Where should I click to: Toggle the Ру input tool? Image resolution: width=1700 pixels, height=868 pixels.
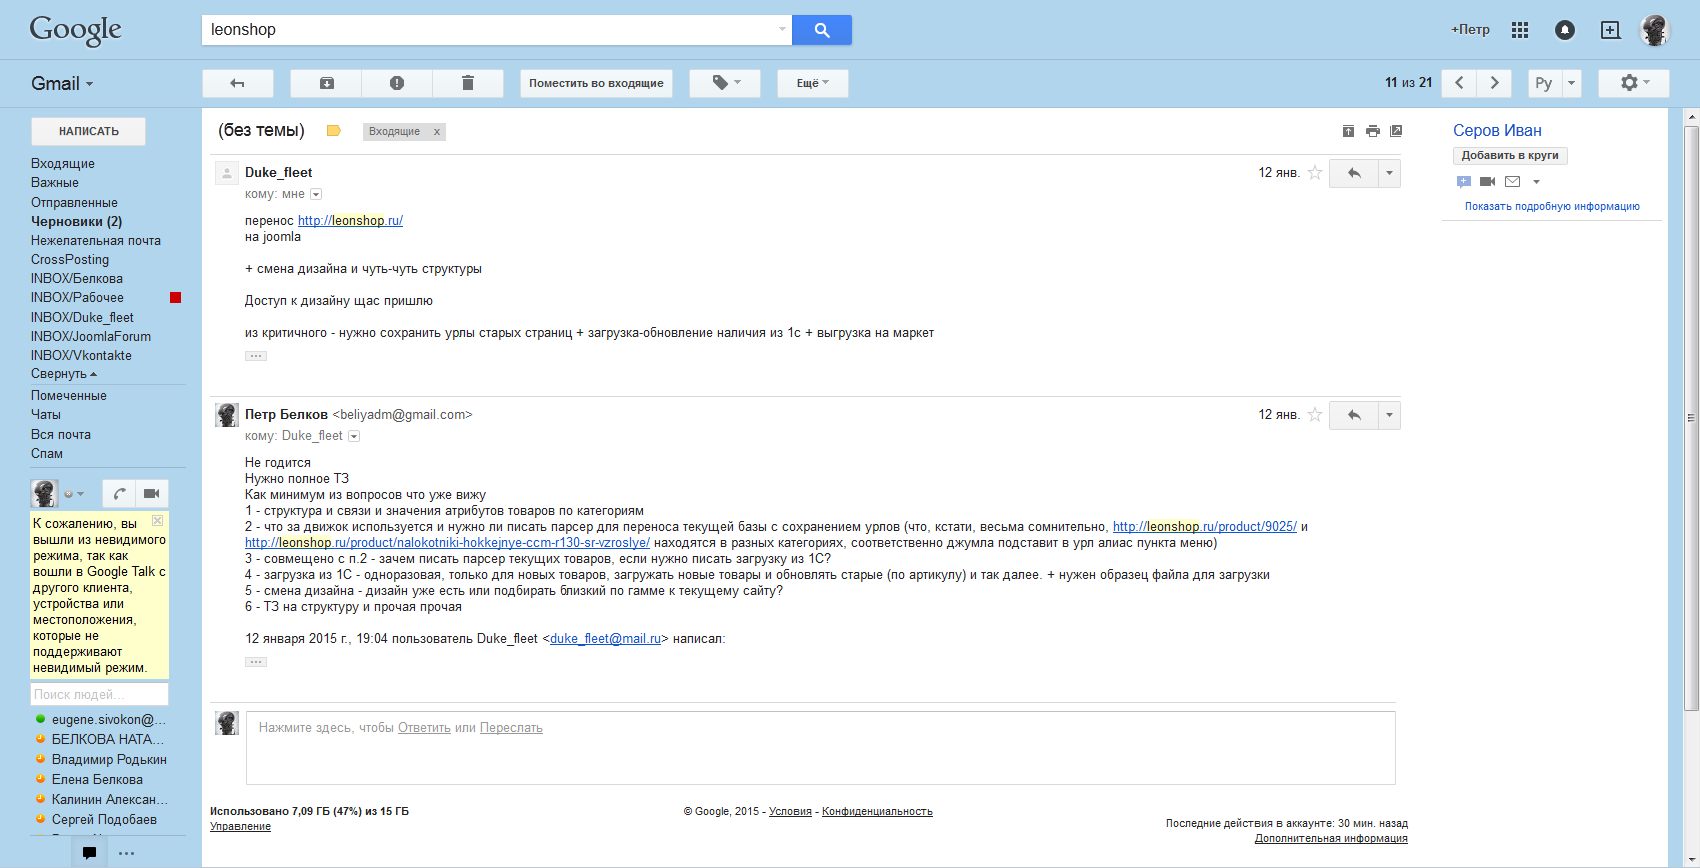[x=1544, y=83]
